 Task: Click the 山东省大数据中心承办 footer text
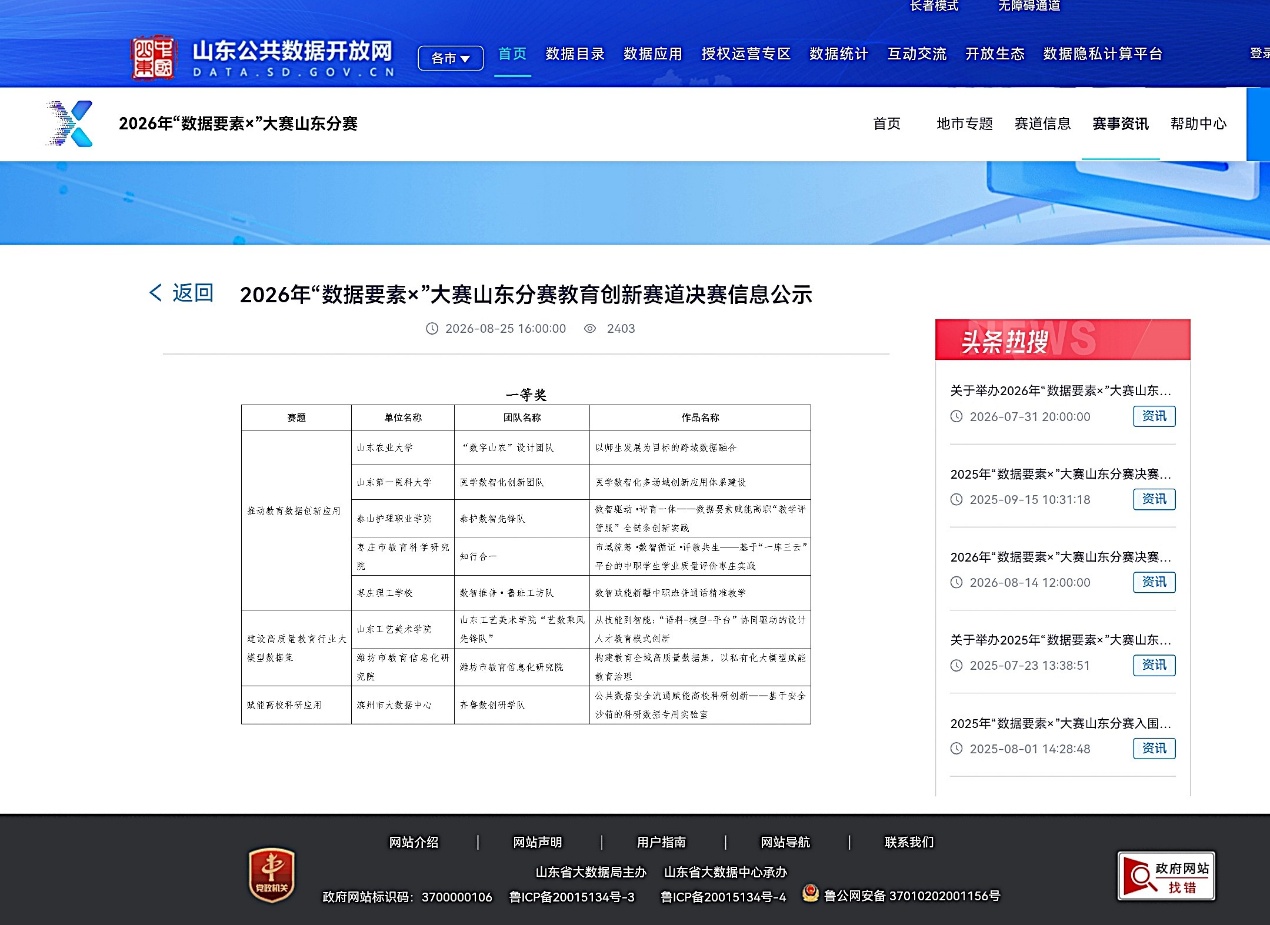[x=726, y=872]
